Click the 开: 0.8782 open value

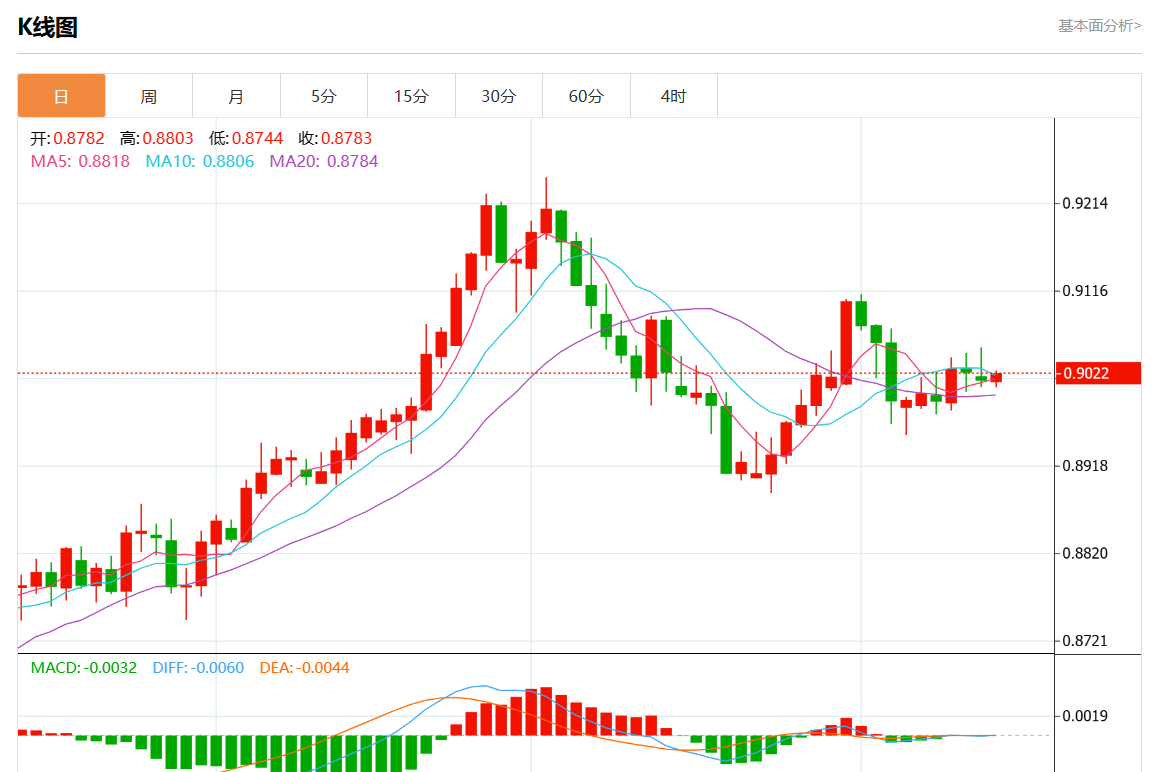(67, 138)
